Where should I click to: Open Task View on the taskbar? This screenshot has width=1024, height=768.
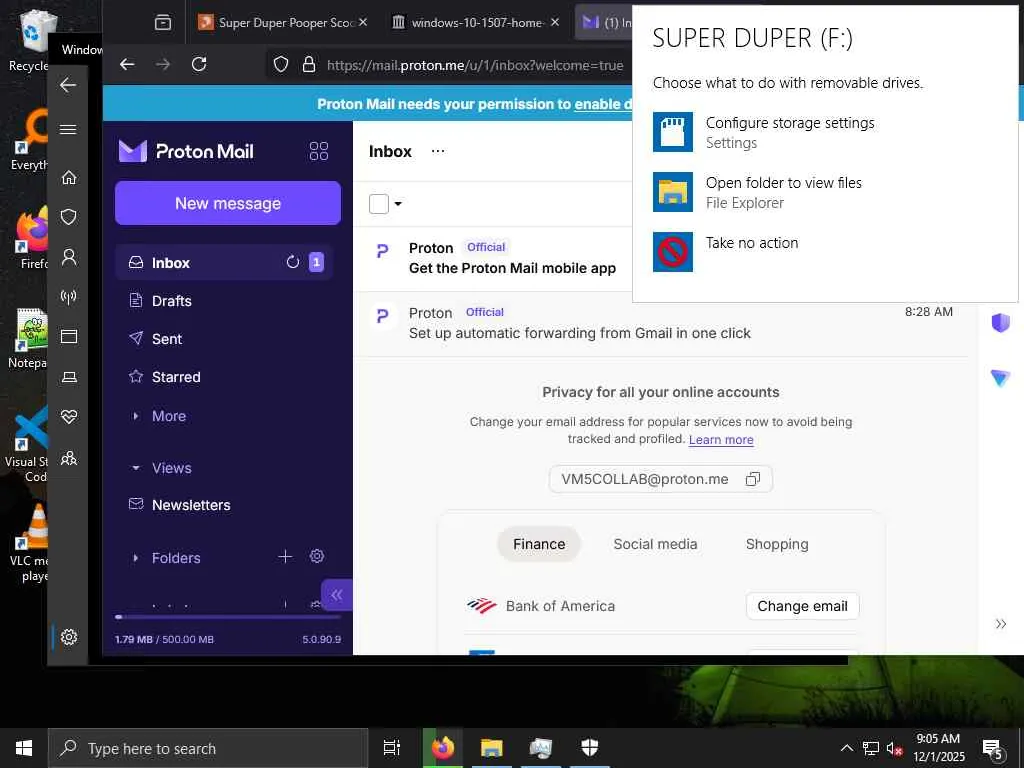pos(392,748)
